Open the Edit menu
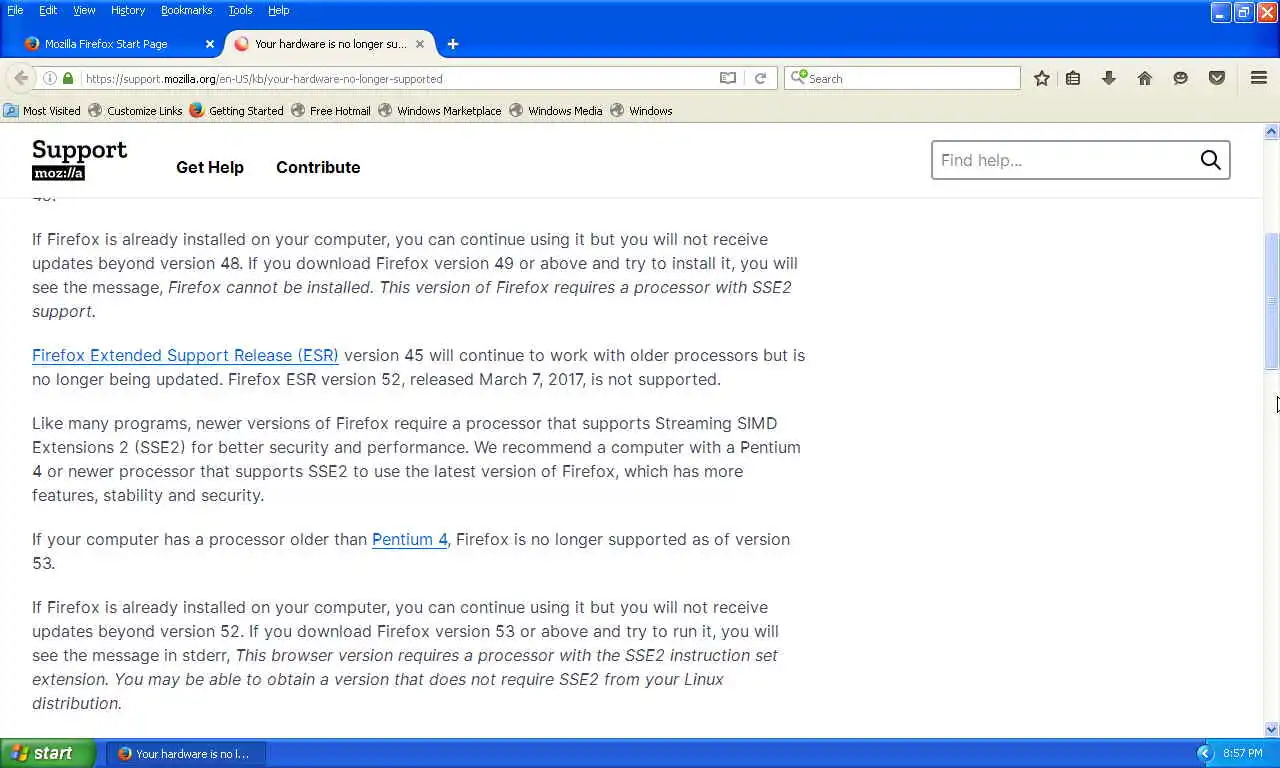This screenshot has width=1280, height=768. tap(48, 10)
